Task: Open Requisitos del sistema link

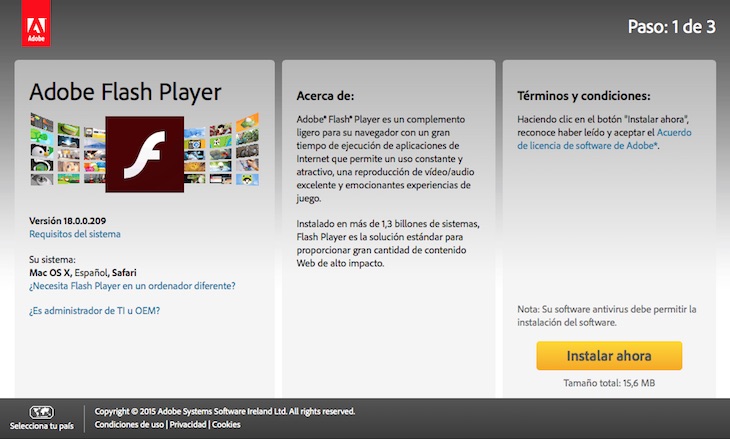Action: click(x=74, y=234)
